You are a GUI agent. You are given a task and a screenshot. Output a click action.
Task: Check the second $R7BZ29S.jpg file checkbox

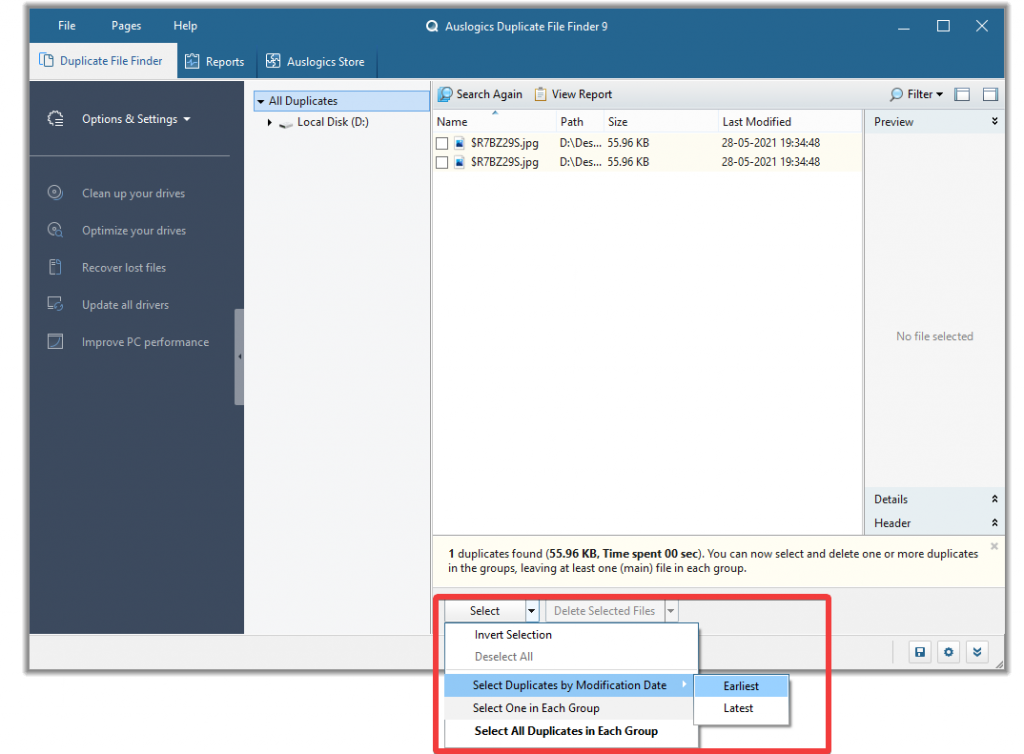click(442, 162)
